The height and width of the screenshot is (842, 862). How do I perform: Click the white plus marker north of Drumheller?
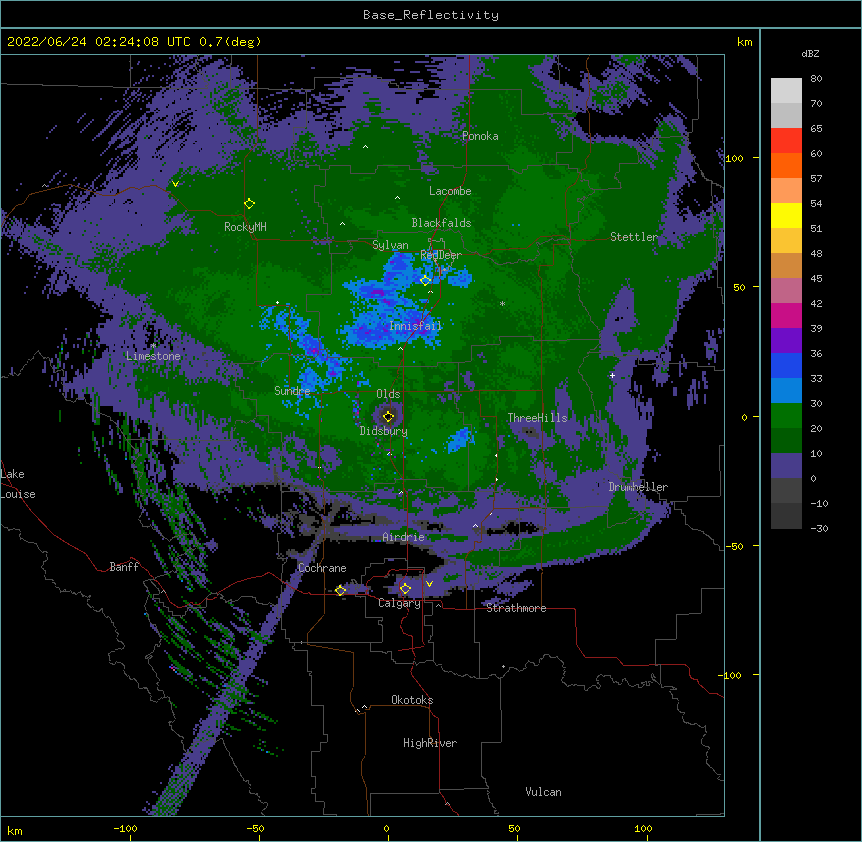click(x=612, y=375)
